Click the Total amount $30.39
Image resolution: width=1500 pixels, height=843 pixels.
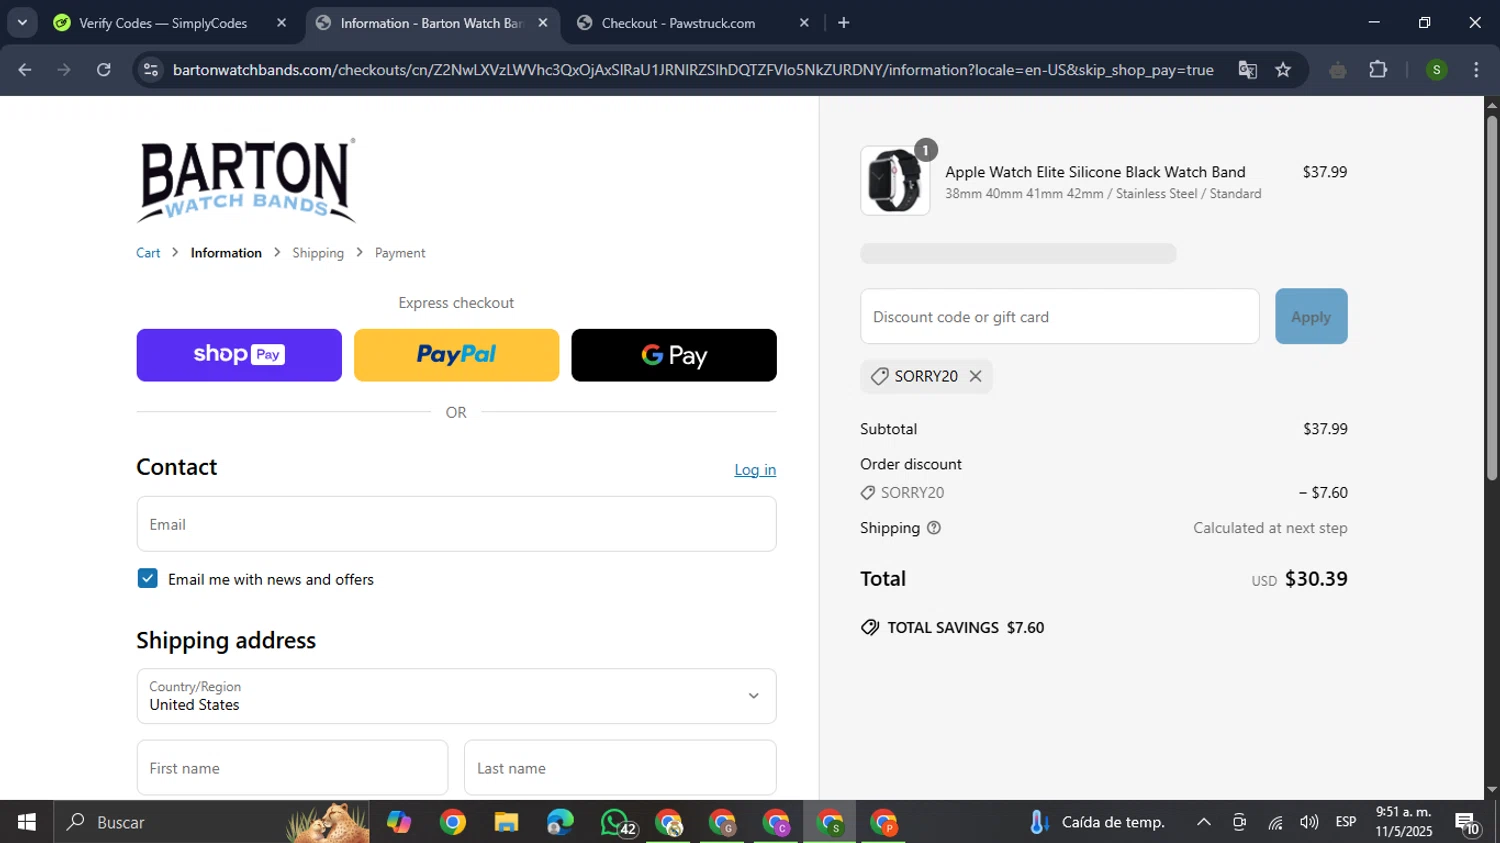1316,579
